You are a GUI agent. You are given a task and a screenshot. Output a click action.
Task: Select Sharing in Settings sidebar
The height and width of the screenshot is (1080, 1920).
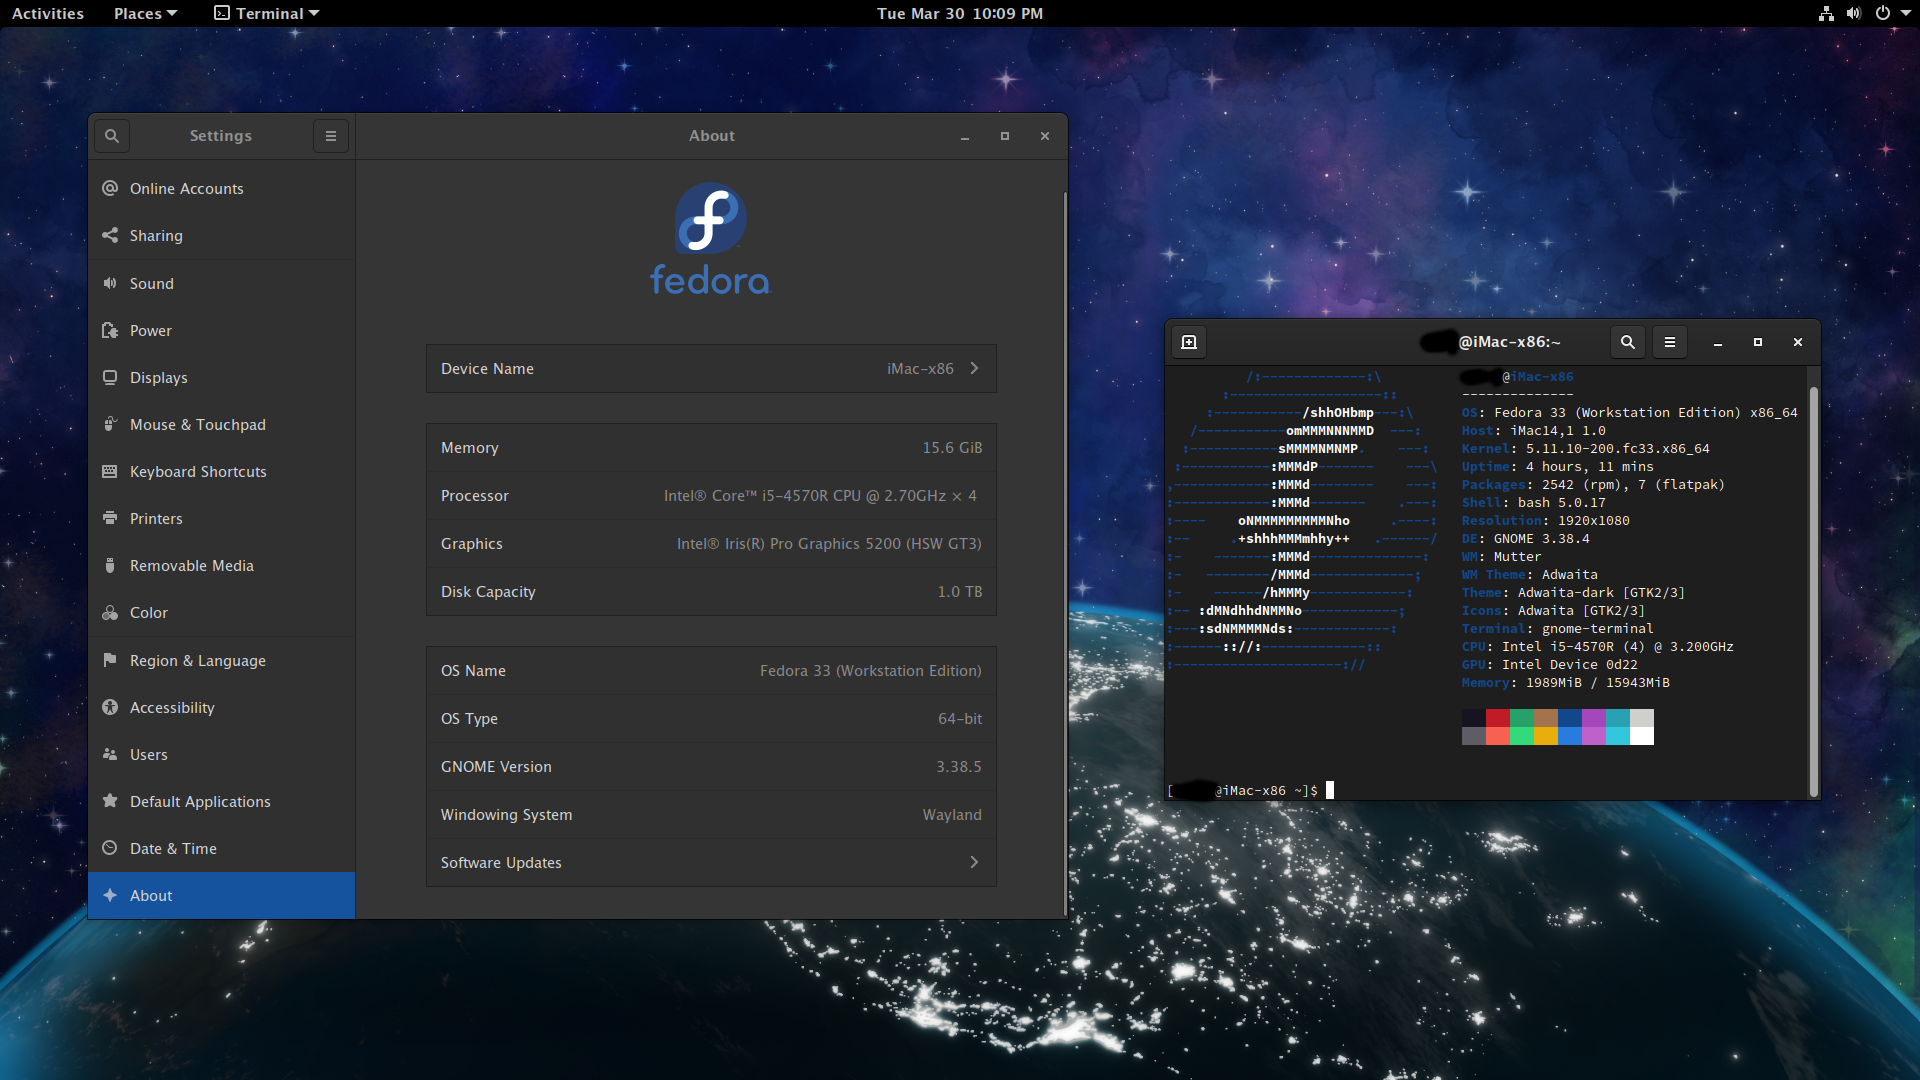tap(222, 235)
